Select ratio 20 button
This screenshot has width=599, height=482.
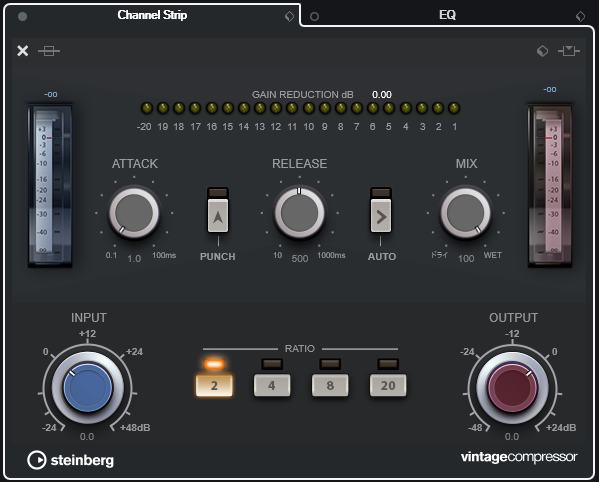[388, 385]
